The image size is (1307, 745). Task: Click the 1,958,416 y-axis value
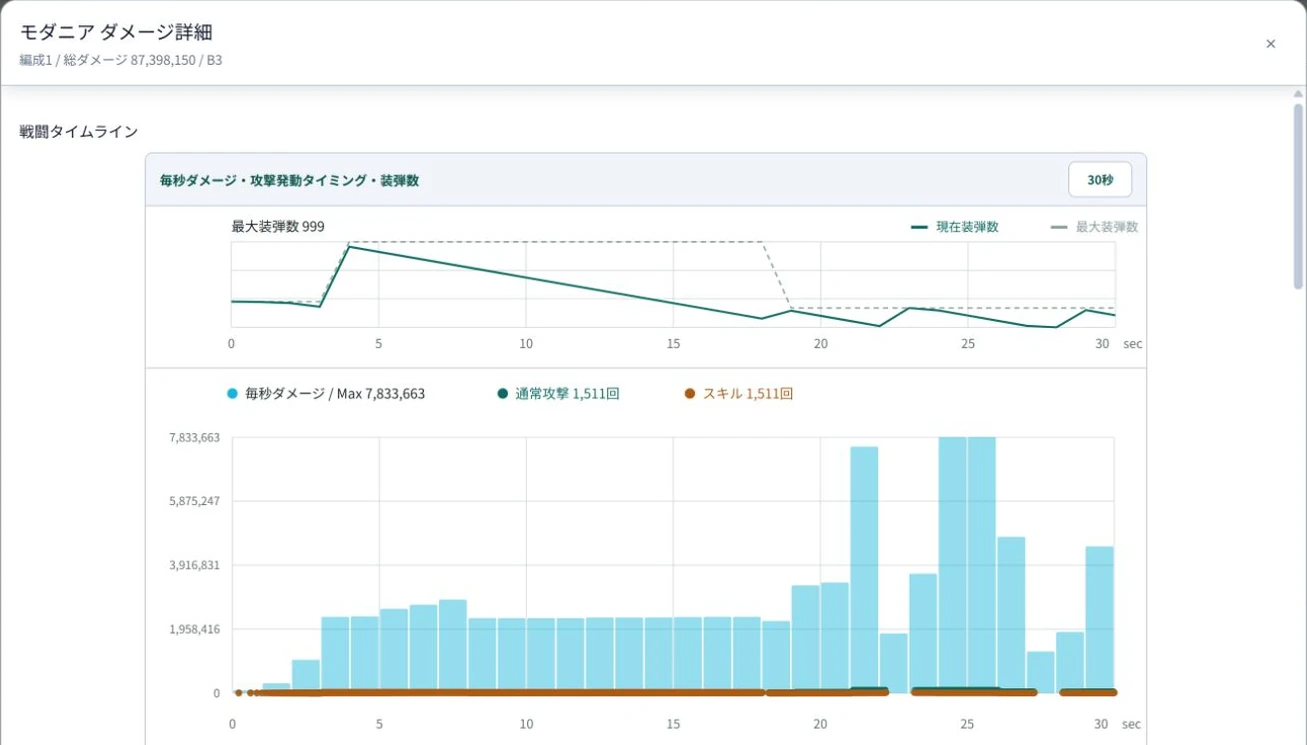pyautogui.click(x=195, y=629)
